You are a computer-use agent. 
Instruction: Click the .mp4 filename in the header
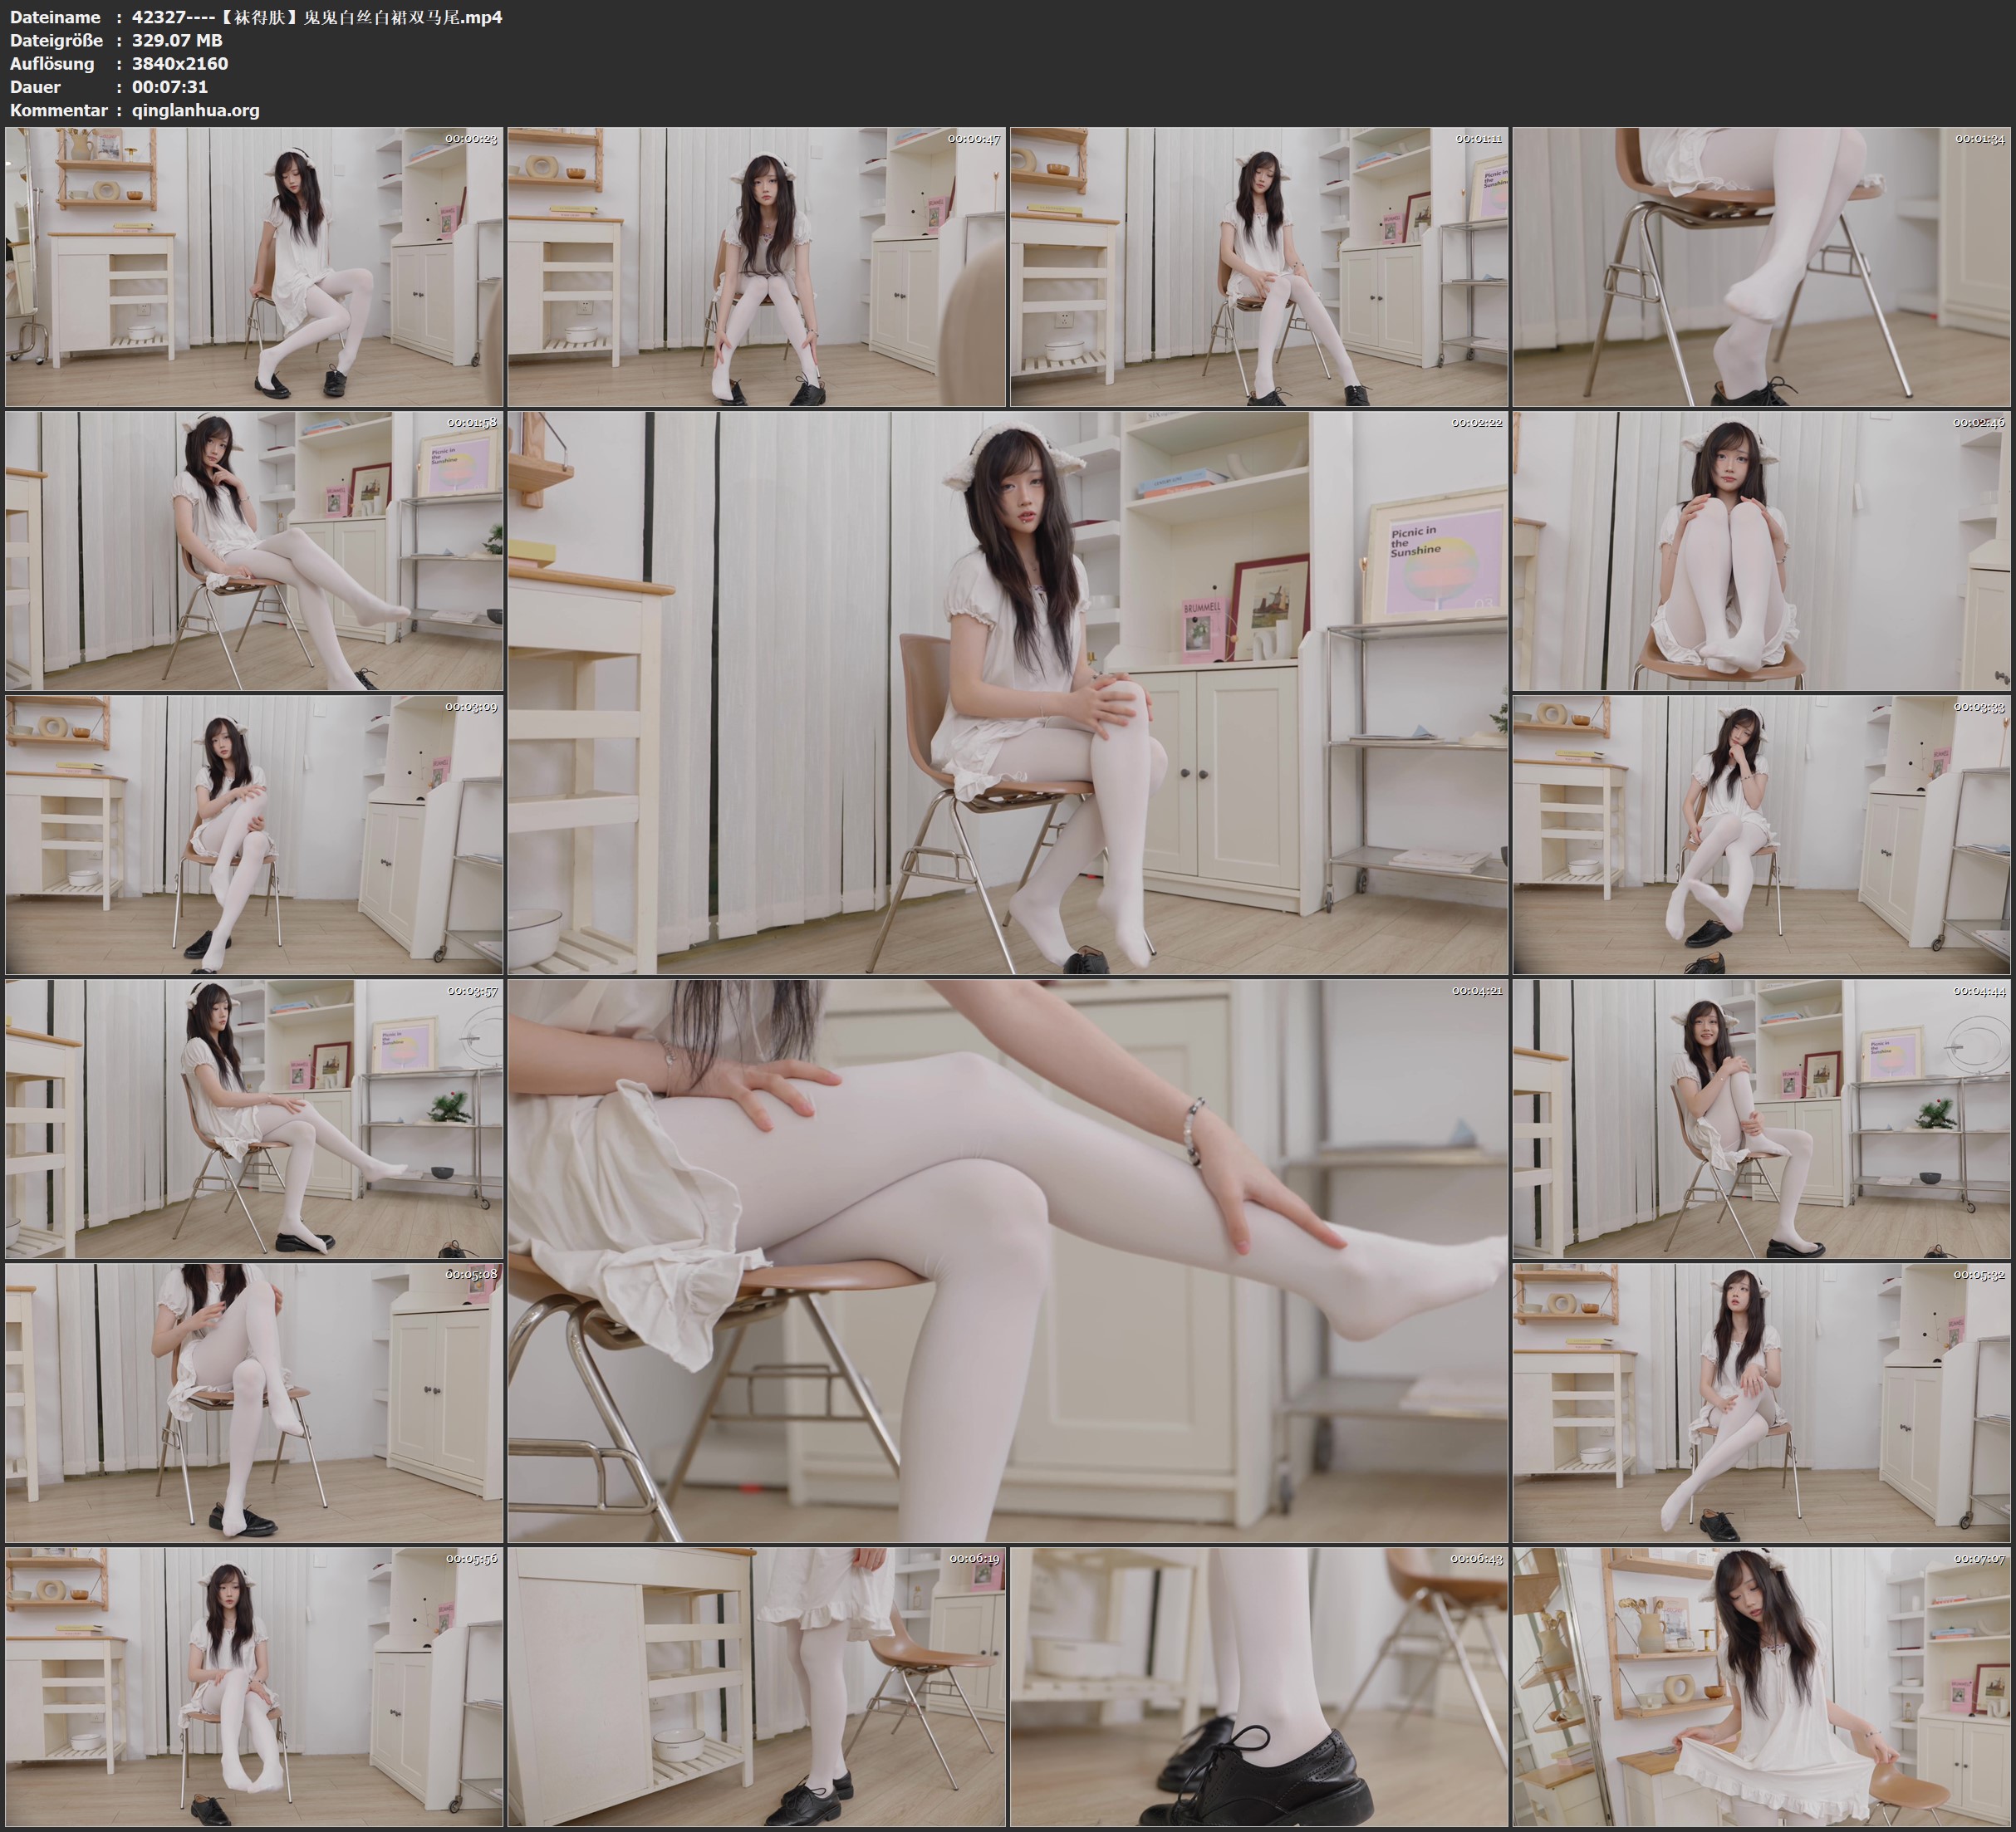317,17
